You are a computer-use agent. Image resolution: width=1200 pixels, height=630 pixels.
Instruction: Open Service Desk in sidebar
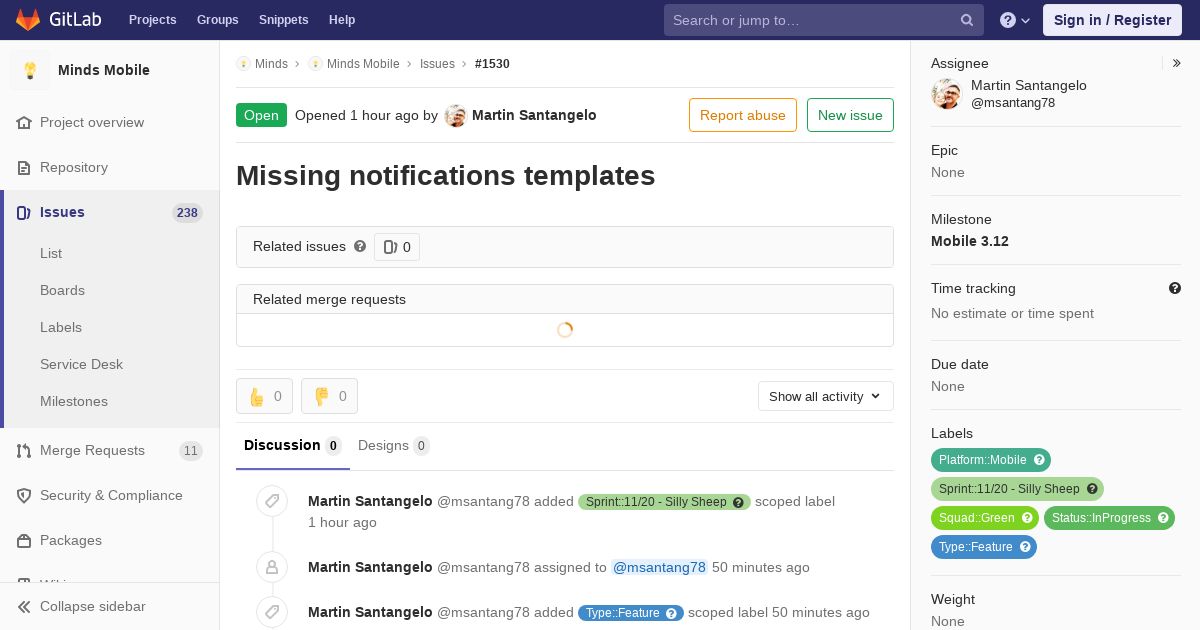click(81, 364)
